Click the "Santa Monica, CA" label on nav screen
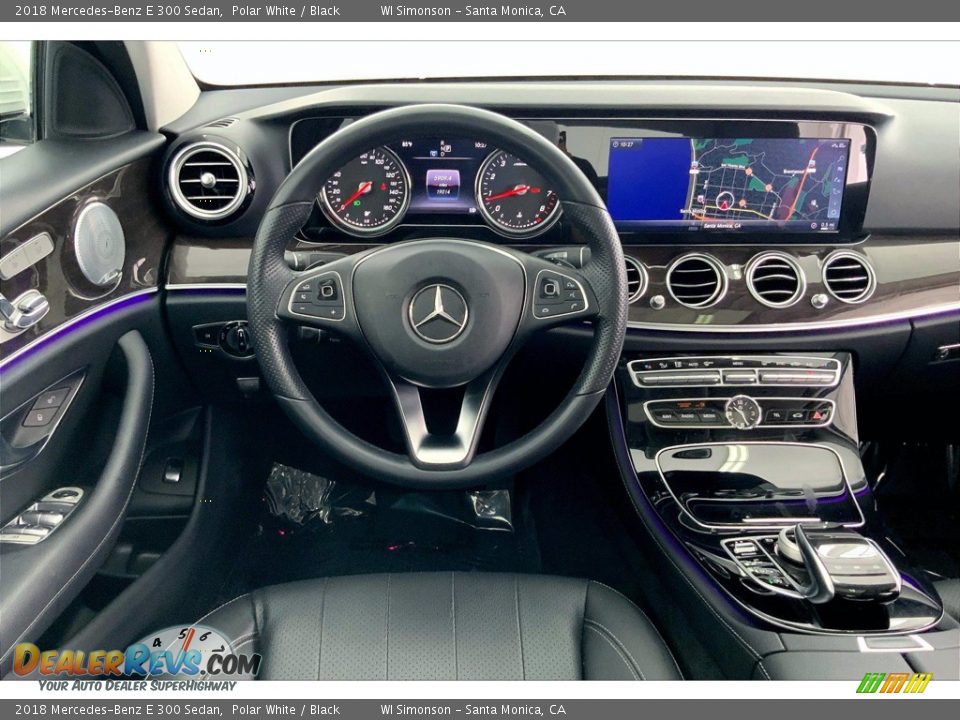The image size is (960, 720). click(722, 226)
